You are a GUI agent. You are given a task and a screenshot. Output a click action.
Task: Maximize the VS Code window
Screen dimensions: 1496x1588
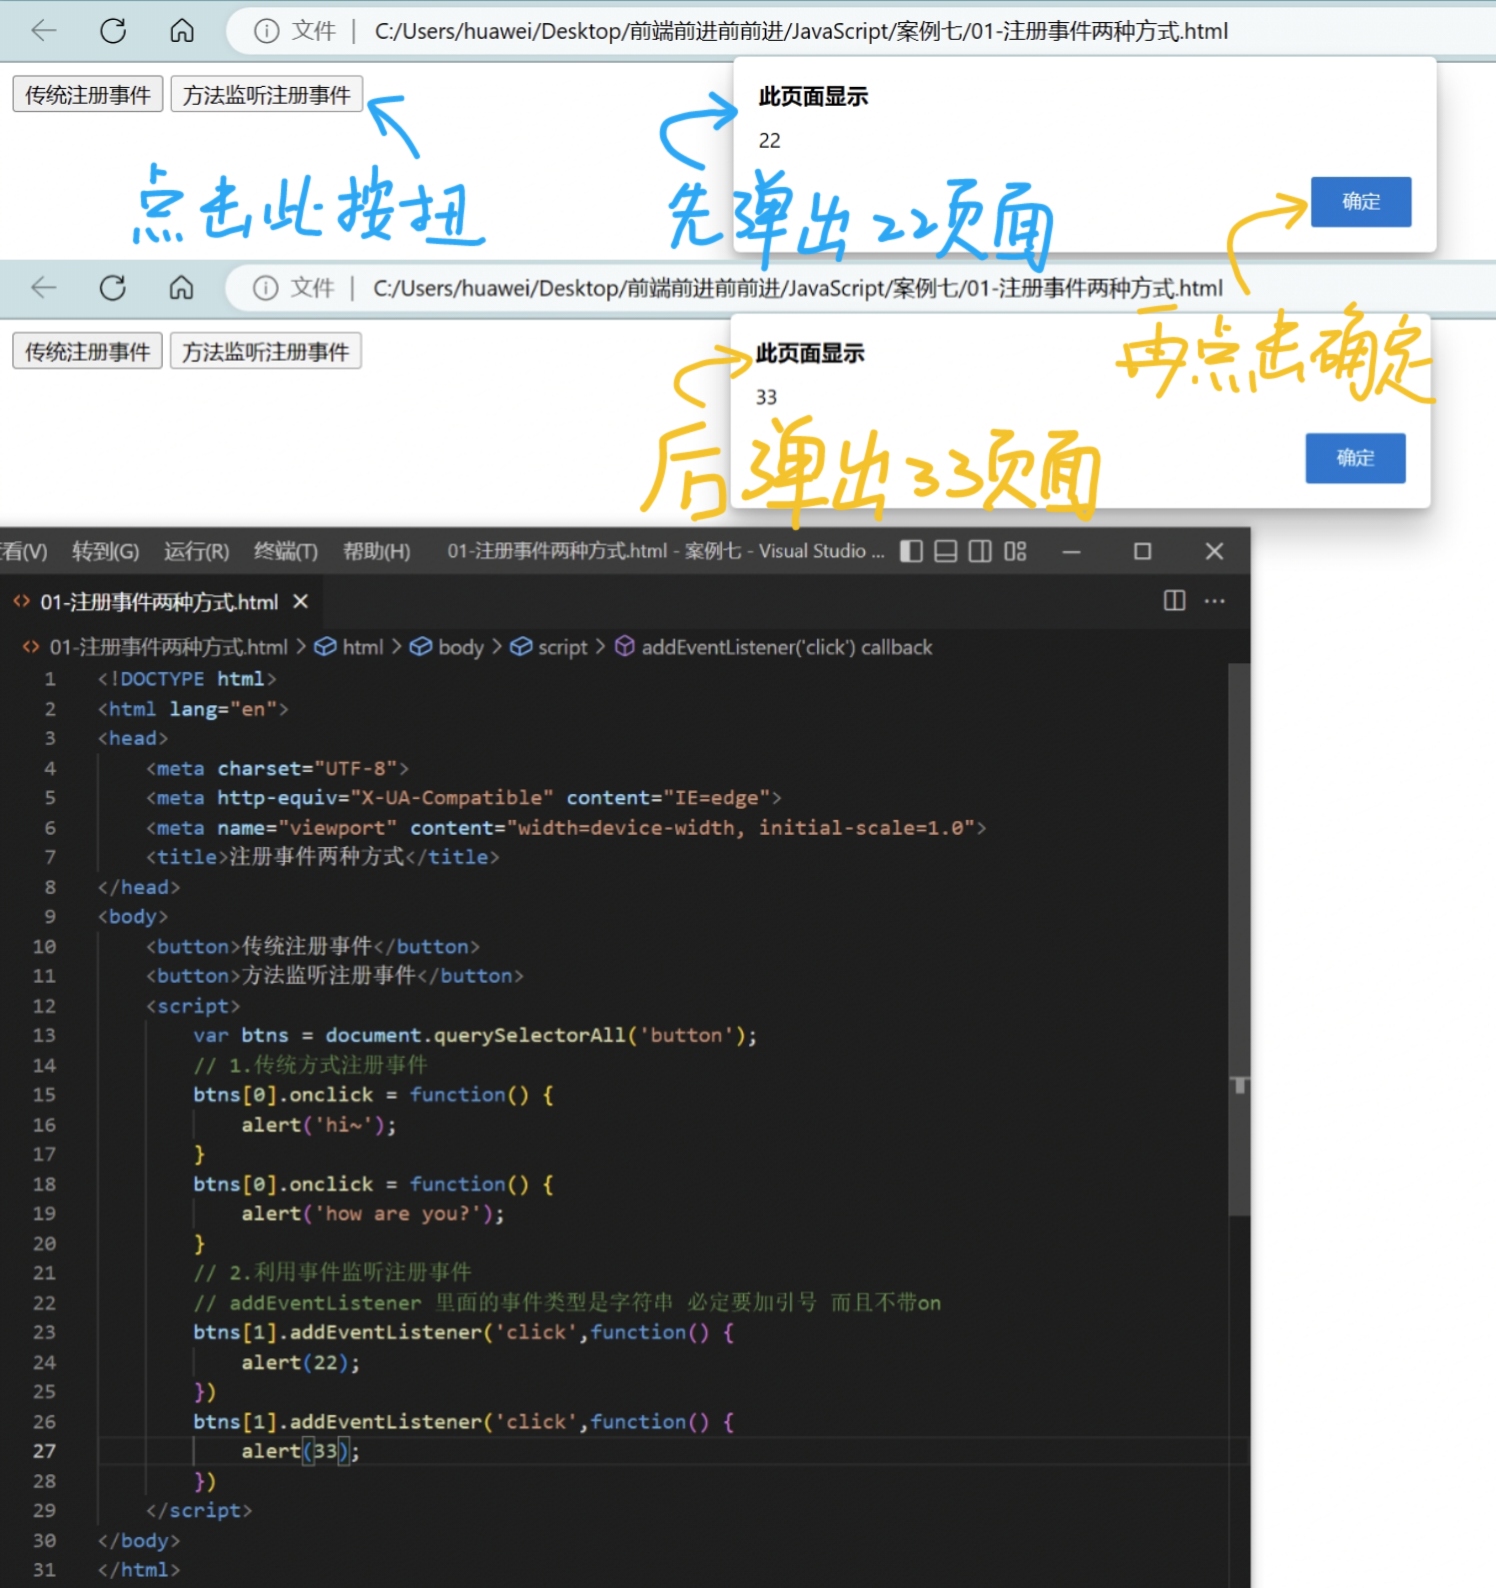[x=1143, y=551]
